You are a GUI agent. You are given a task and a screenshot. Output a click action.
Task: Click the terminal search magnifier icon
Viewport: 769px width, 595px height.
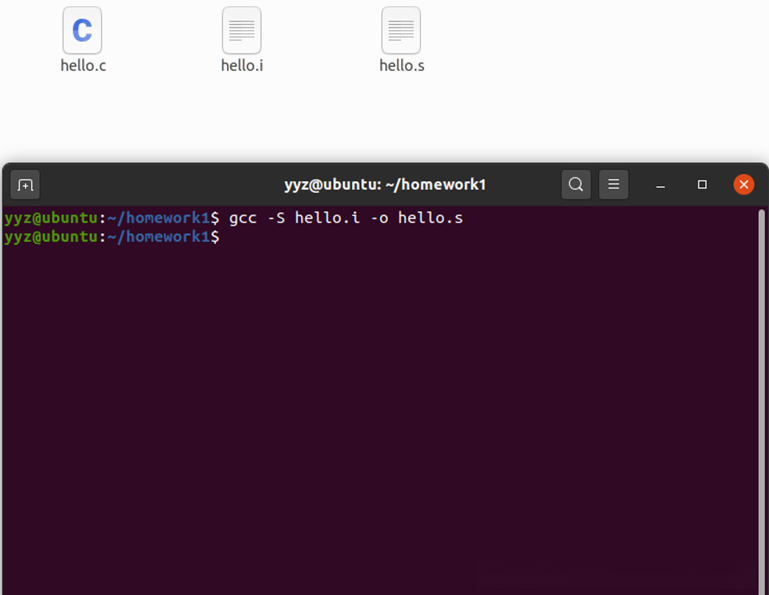[x=576, y=184]
